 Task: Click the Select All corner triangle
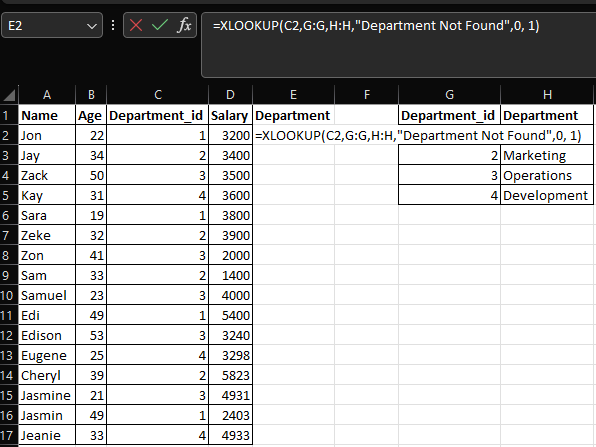pyautogui.click(x=9, y=95)
